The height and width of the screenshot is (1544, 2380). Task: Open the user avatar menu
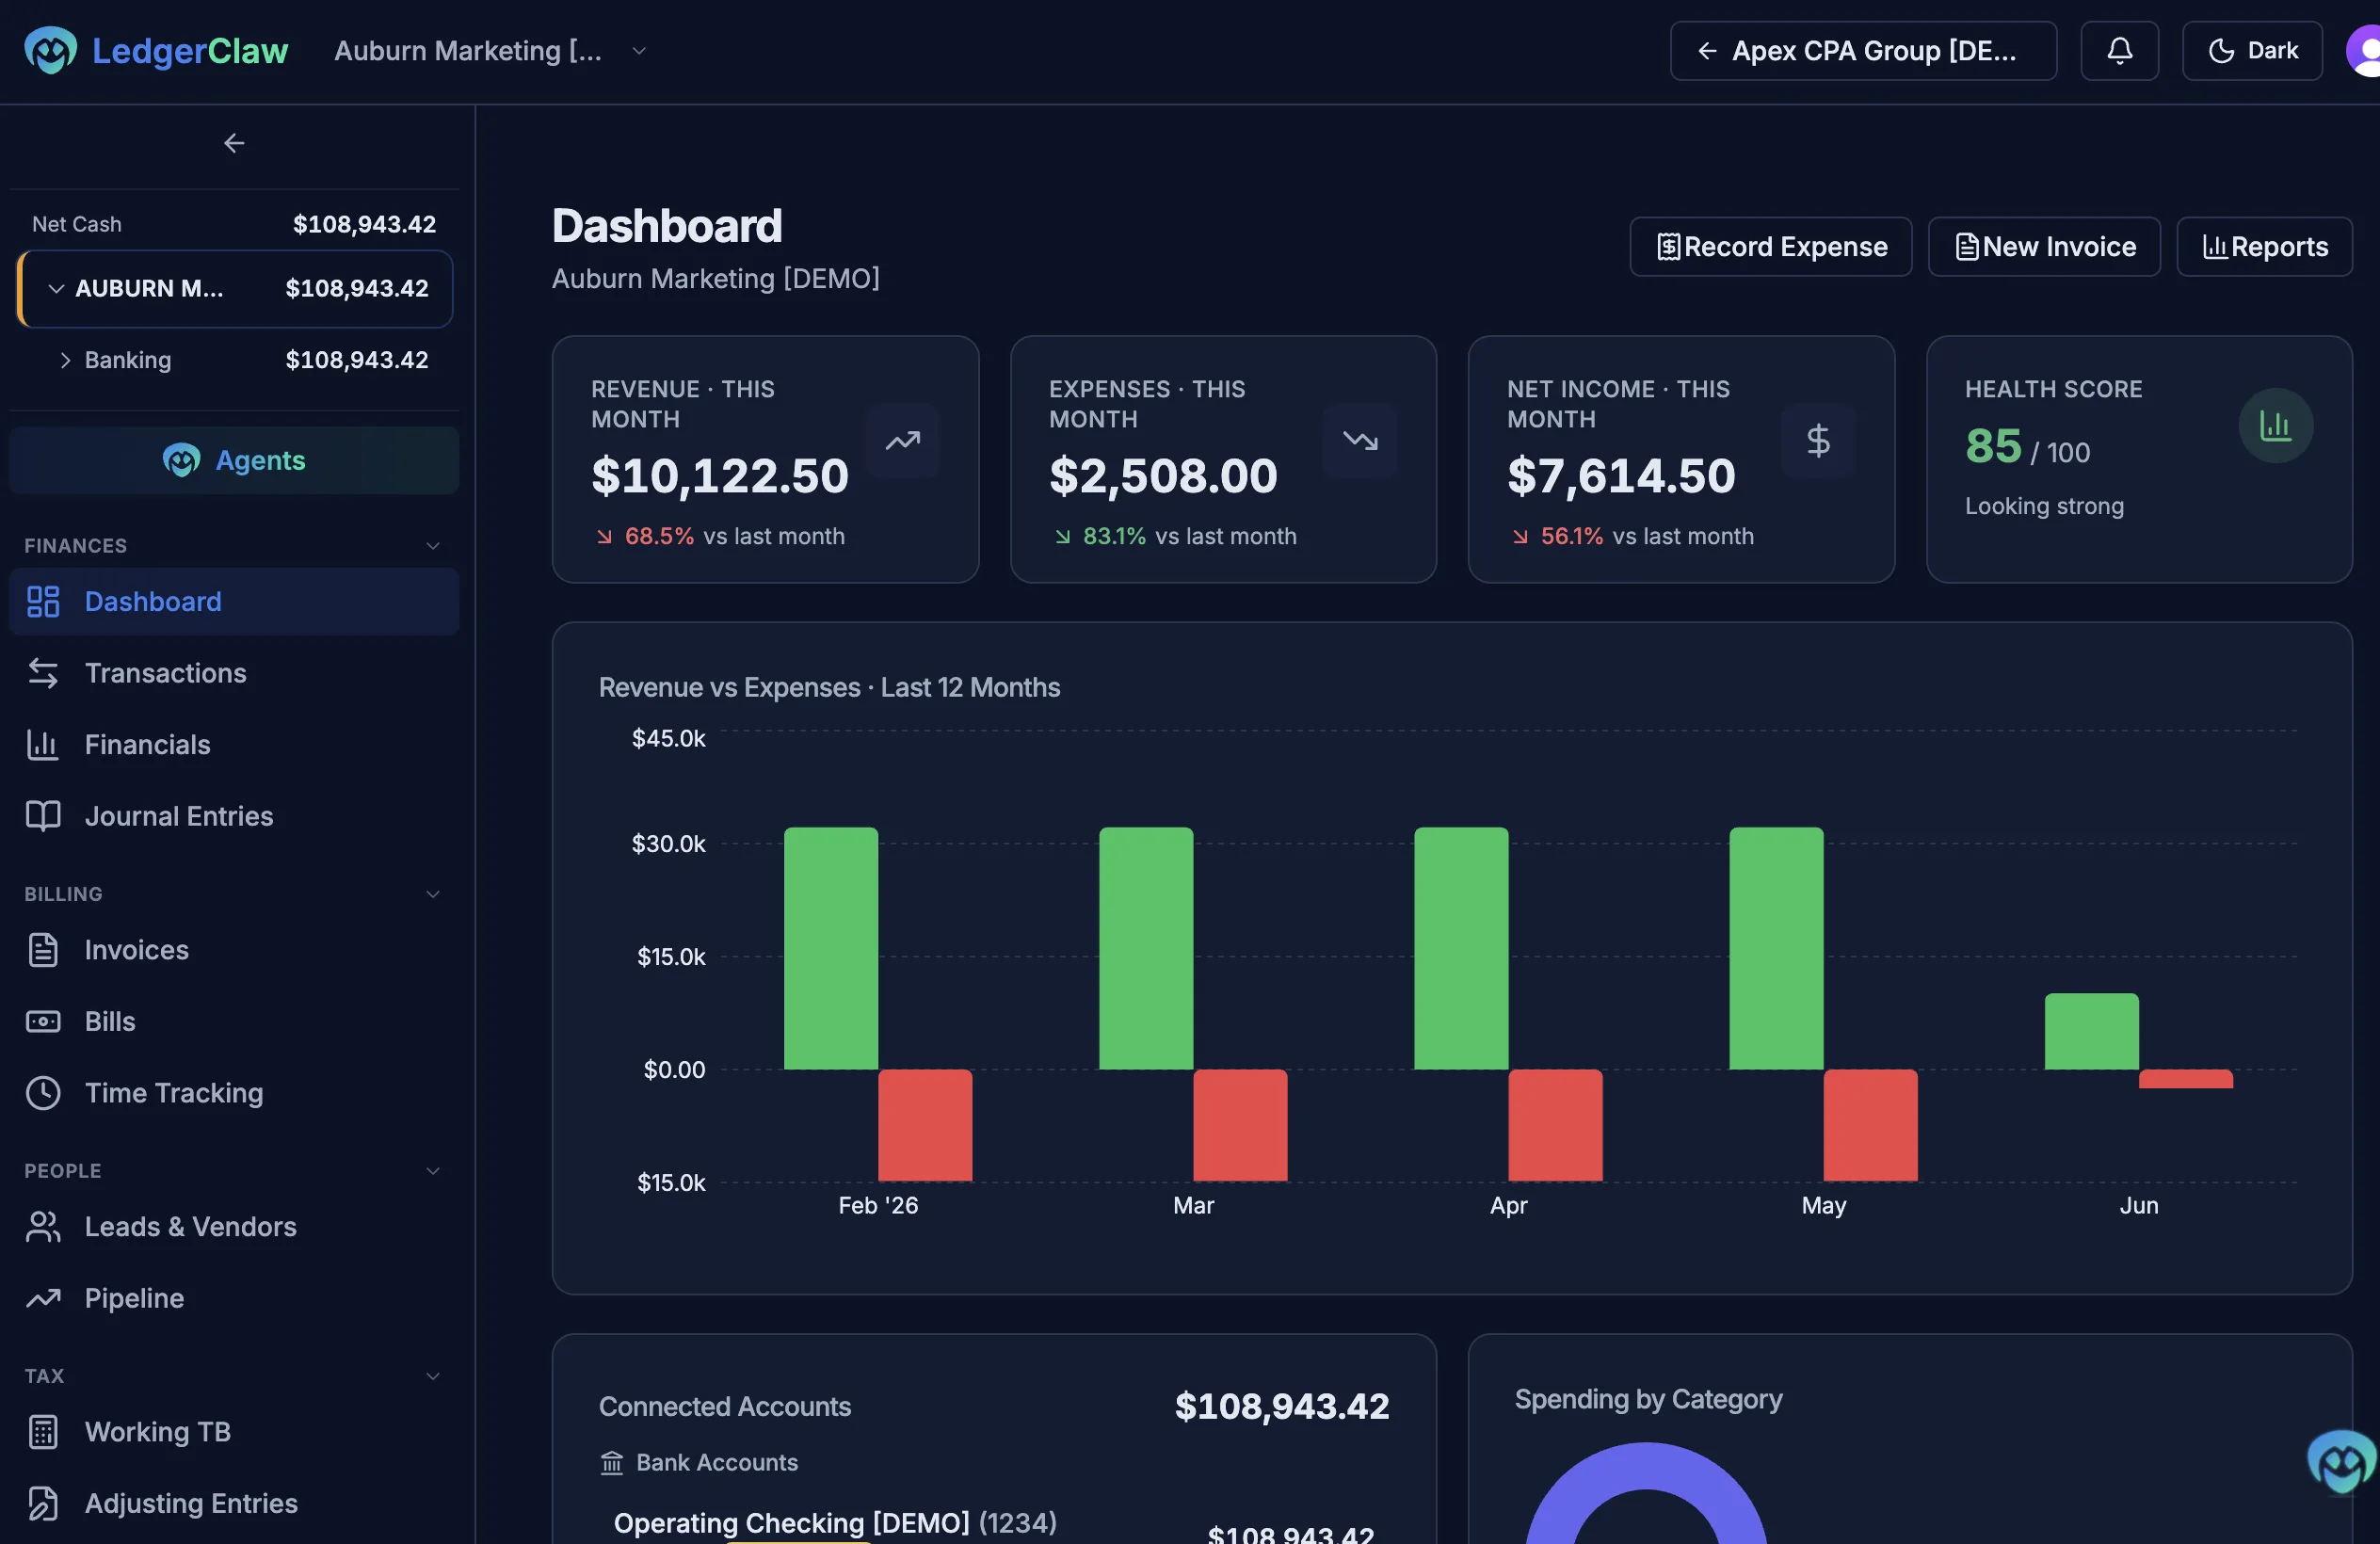coord(2364,51)
